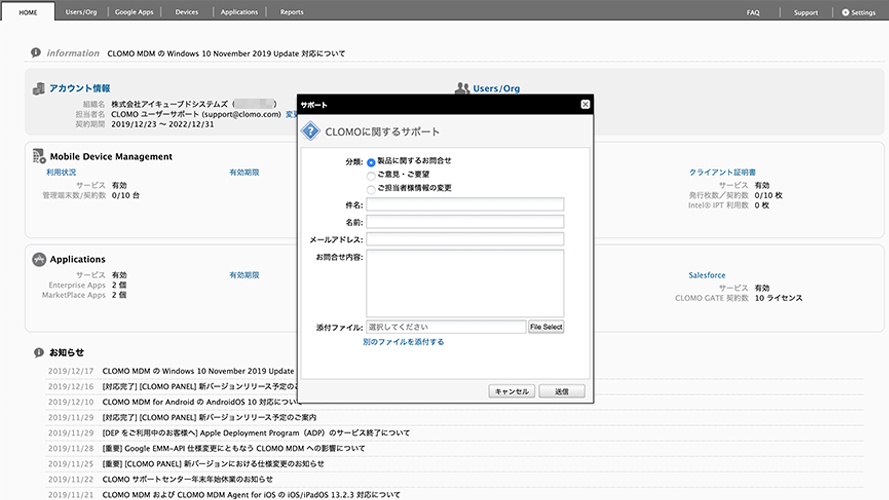The image size is (889, 500).
Task: Open the 2019/12/16 CLOMO PANEL release notice
Action: (x=200, y=387)
